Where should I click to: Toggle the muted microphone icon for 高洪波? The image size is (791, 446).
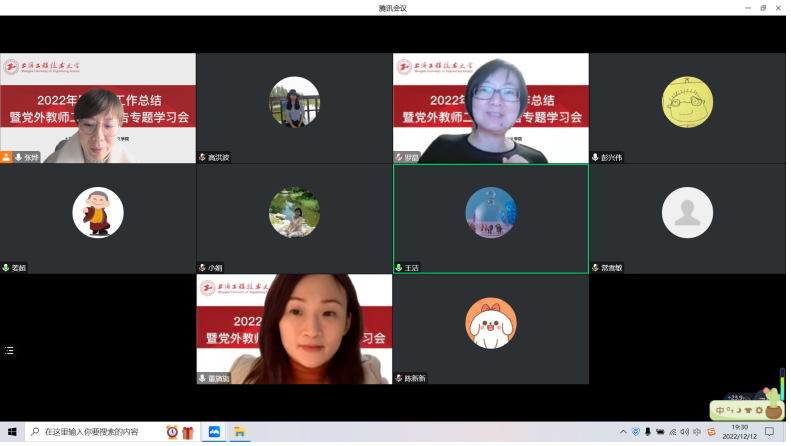pos(203,157)
